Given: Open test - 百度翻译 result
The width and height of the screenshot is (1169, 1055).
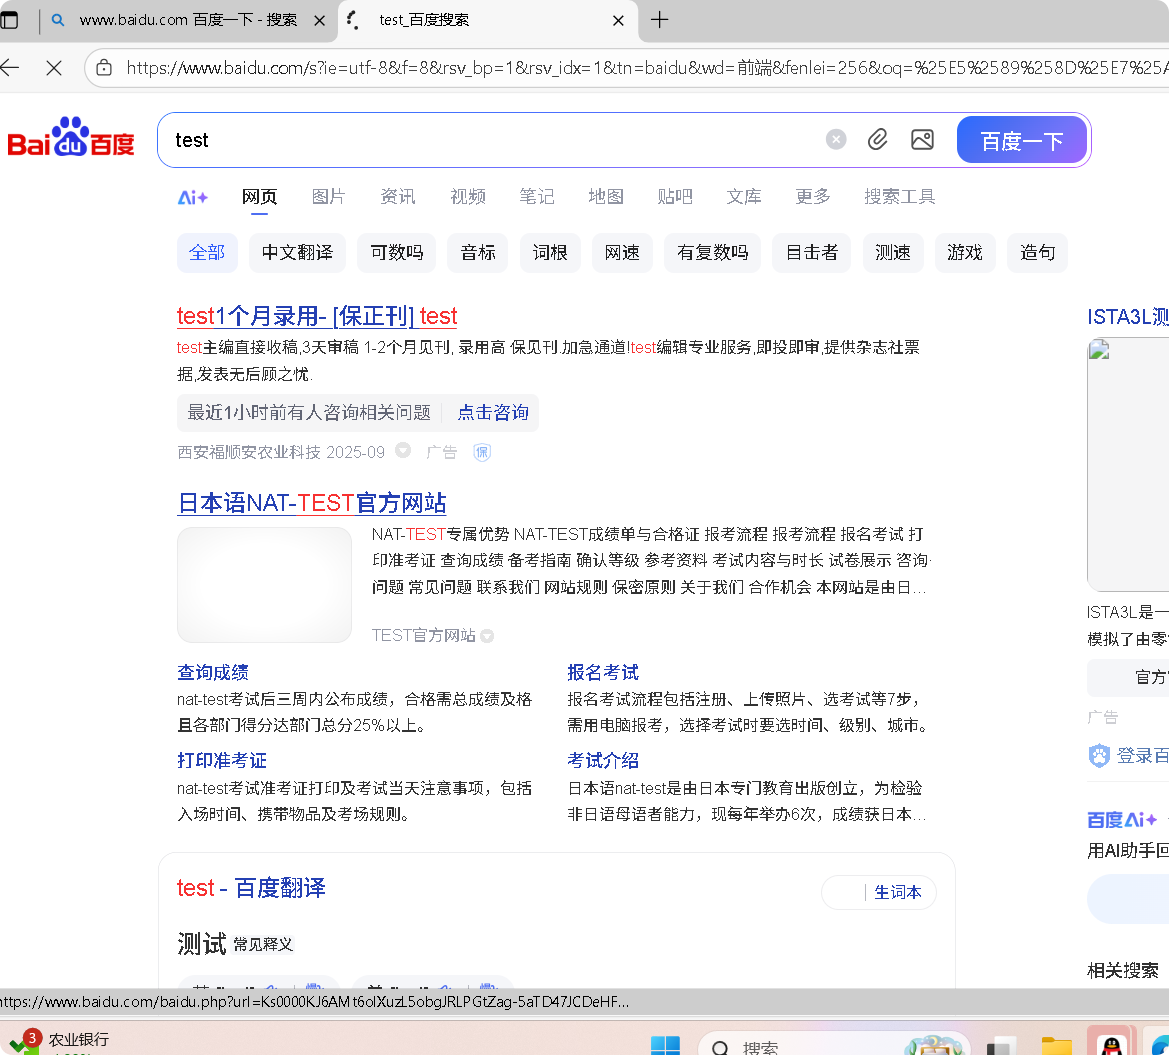Looking at the screenshot, I should tap(250, 888).
